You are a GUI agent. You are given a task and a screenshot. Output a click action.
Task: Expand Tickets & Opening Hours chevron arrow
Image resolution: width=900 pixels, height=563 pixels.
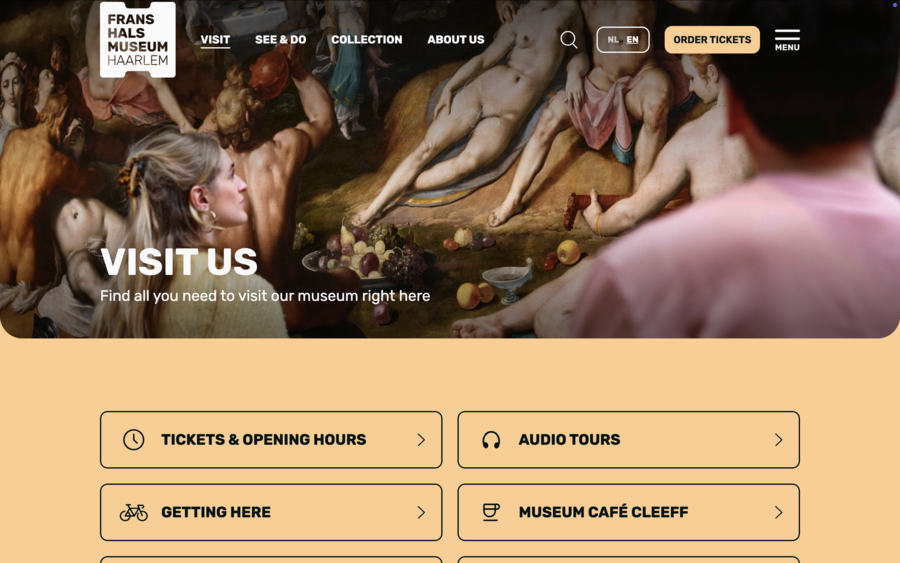tap(421, 440)
